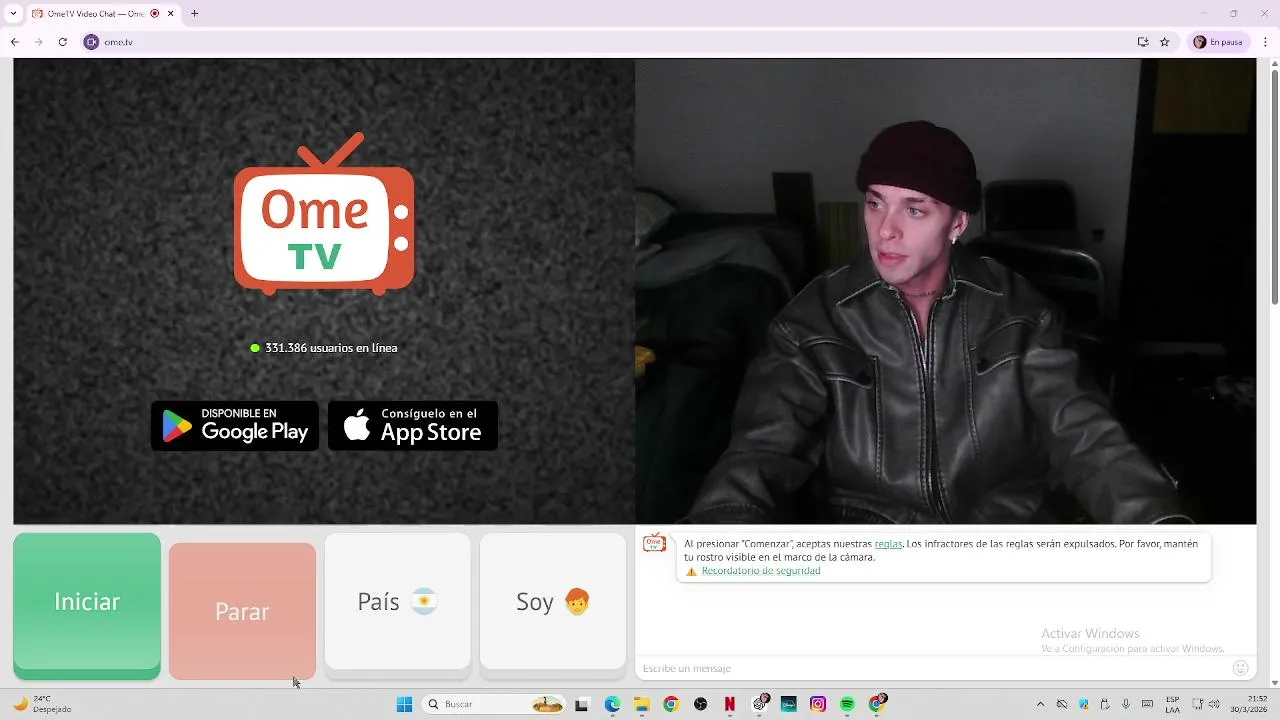Image resolution: width=1280 pixels, height=720 pixels.
Task: Click the taskbar Buscar search box
Action: (496, 704)
